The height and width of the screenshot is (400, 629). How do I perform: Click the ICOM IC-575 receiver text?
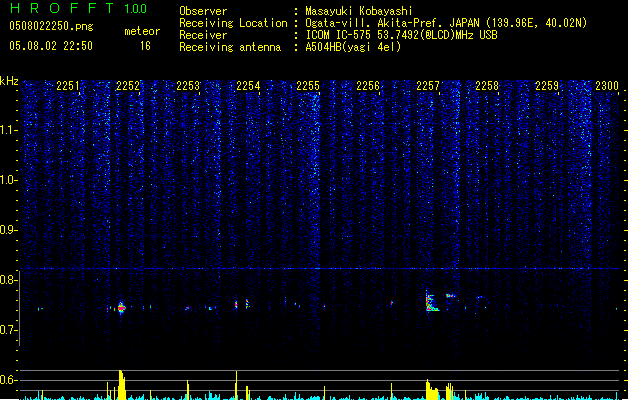(x=401, y=35)
